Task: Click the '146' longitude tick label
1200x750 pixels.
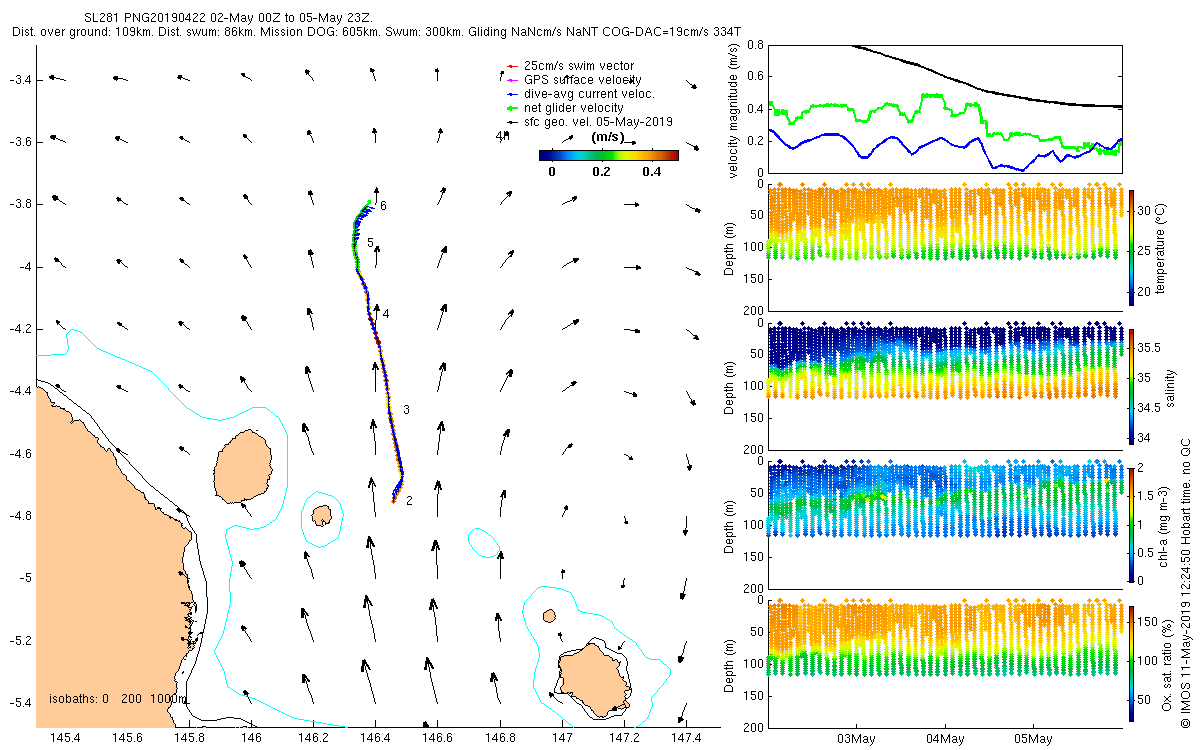Action: click(251, 738)
